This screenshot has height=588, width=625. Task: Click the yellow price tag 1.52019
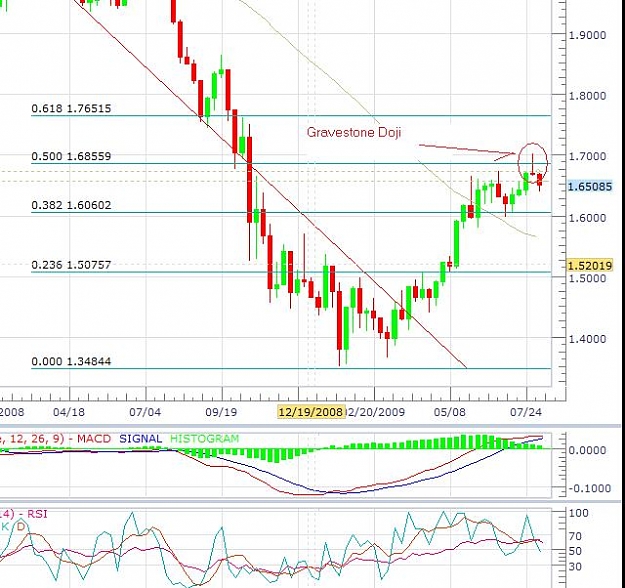[x=590, y=265]
